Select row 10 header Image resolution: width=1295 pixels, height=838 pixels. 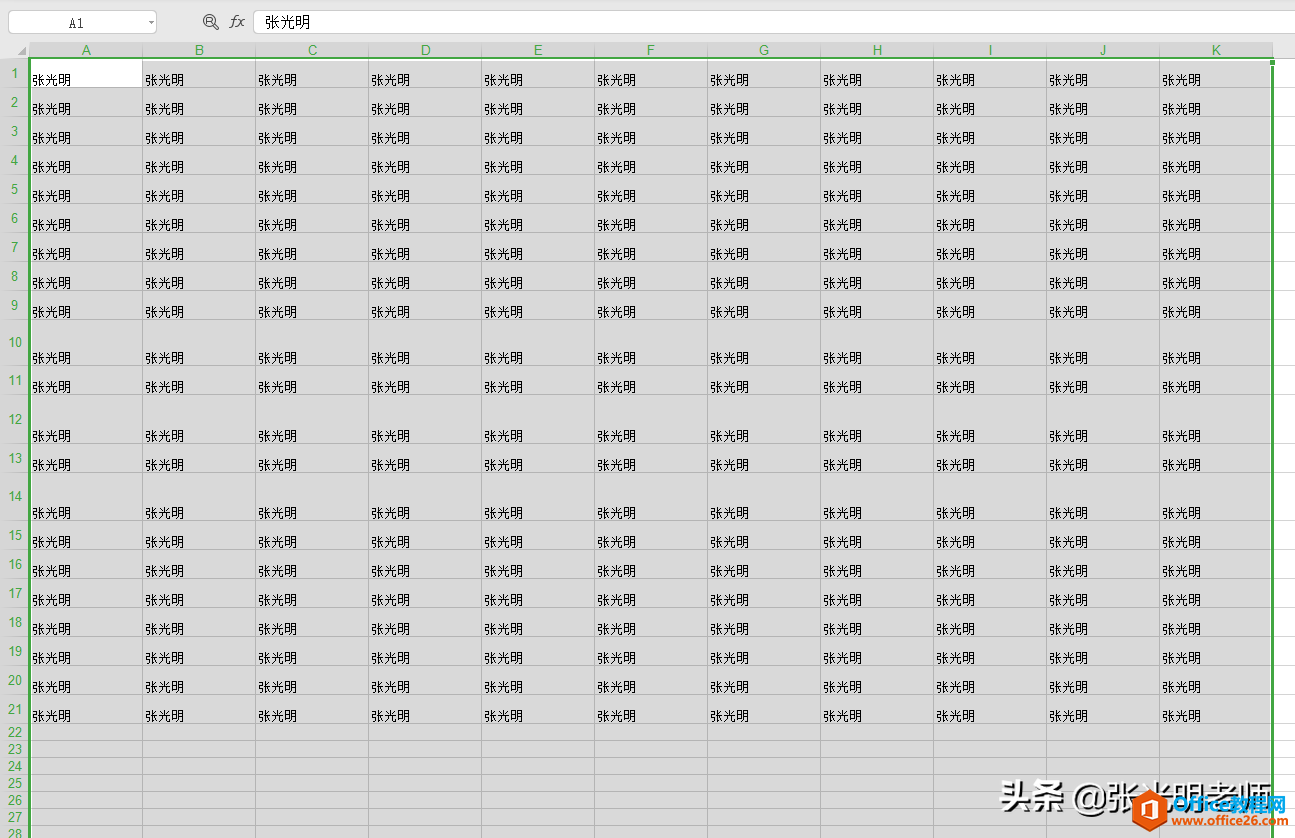coord(15,342)
